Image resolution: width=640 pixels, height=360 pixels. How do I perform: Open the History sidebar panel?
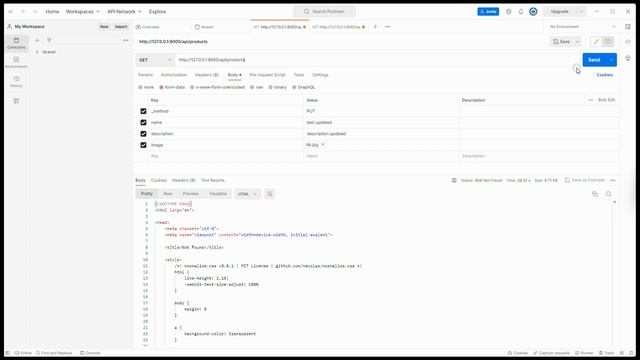click(16, 81)
